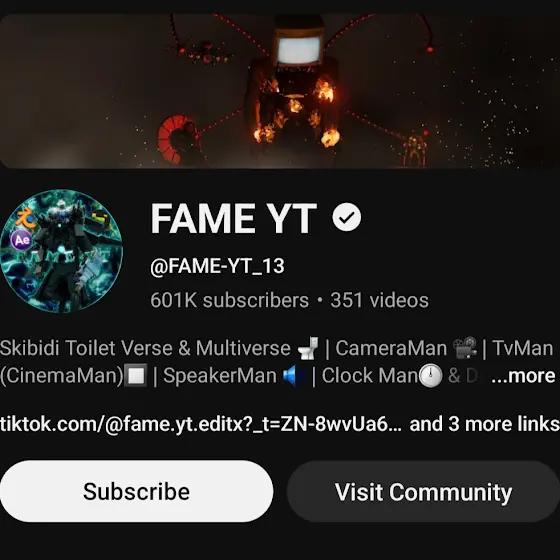Click the movie camera emoji
This screenshot has height=560, width=560.
(465, 348)
